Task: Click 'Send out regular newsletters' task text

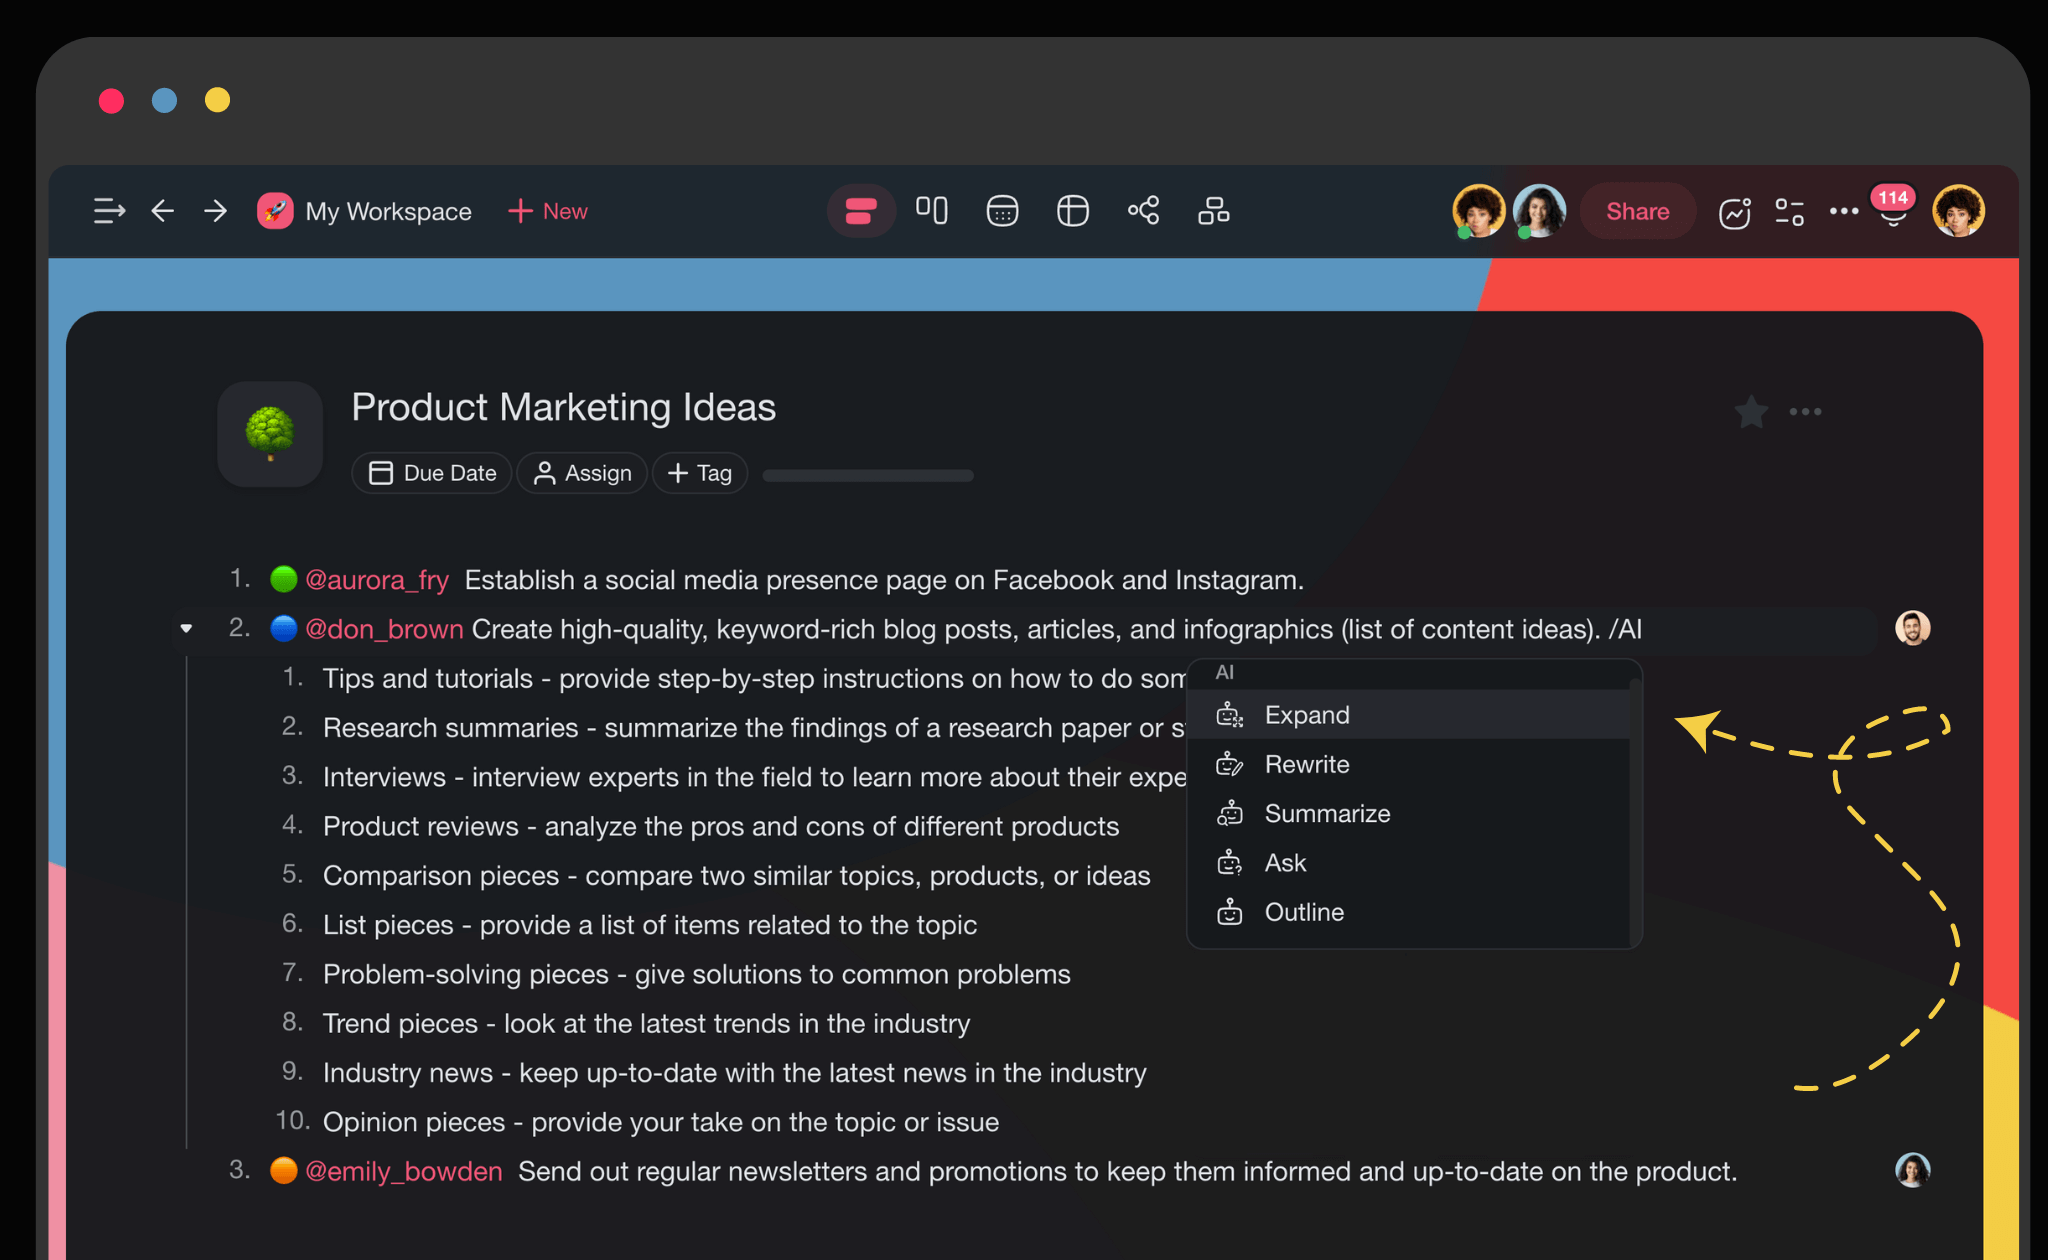Action: point(1127,1171)
